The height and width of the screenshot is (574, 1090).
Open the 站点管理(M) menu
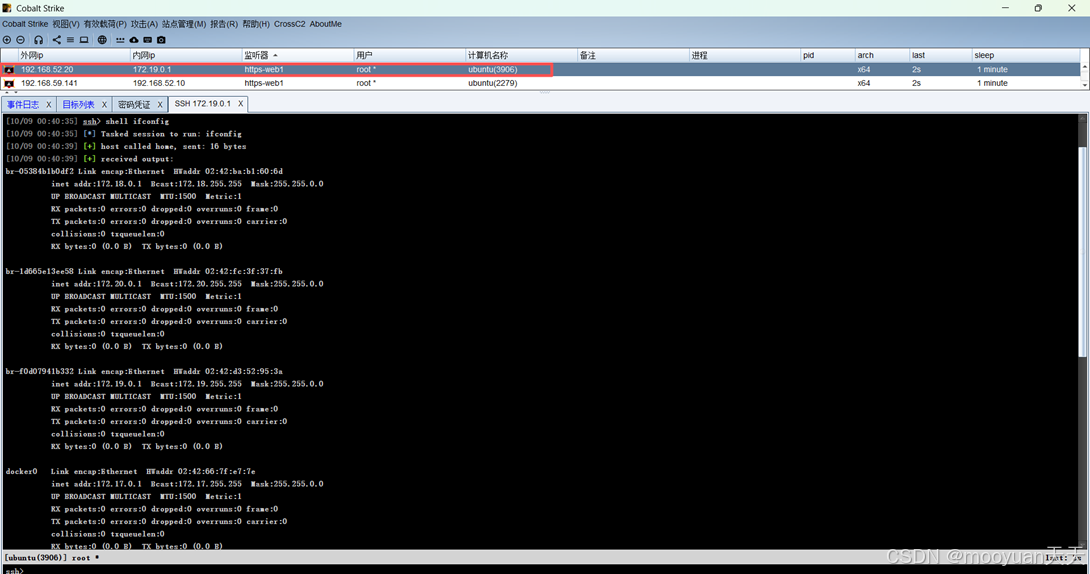(184, 24)
